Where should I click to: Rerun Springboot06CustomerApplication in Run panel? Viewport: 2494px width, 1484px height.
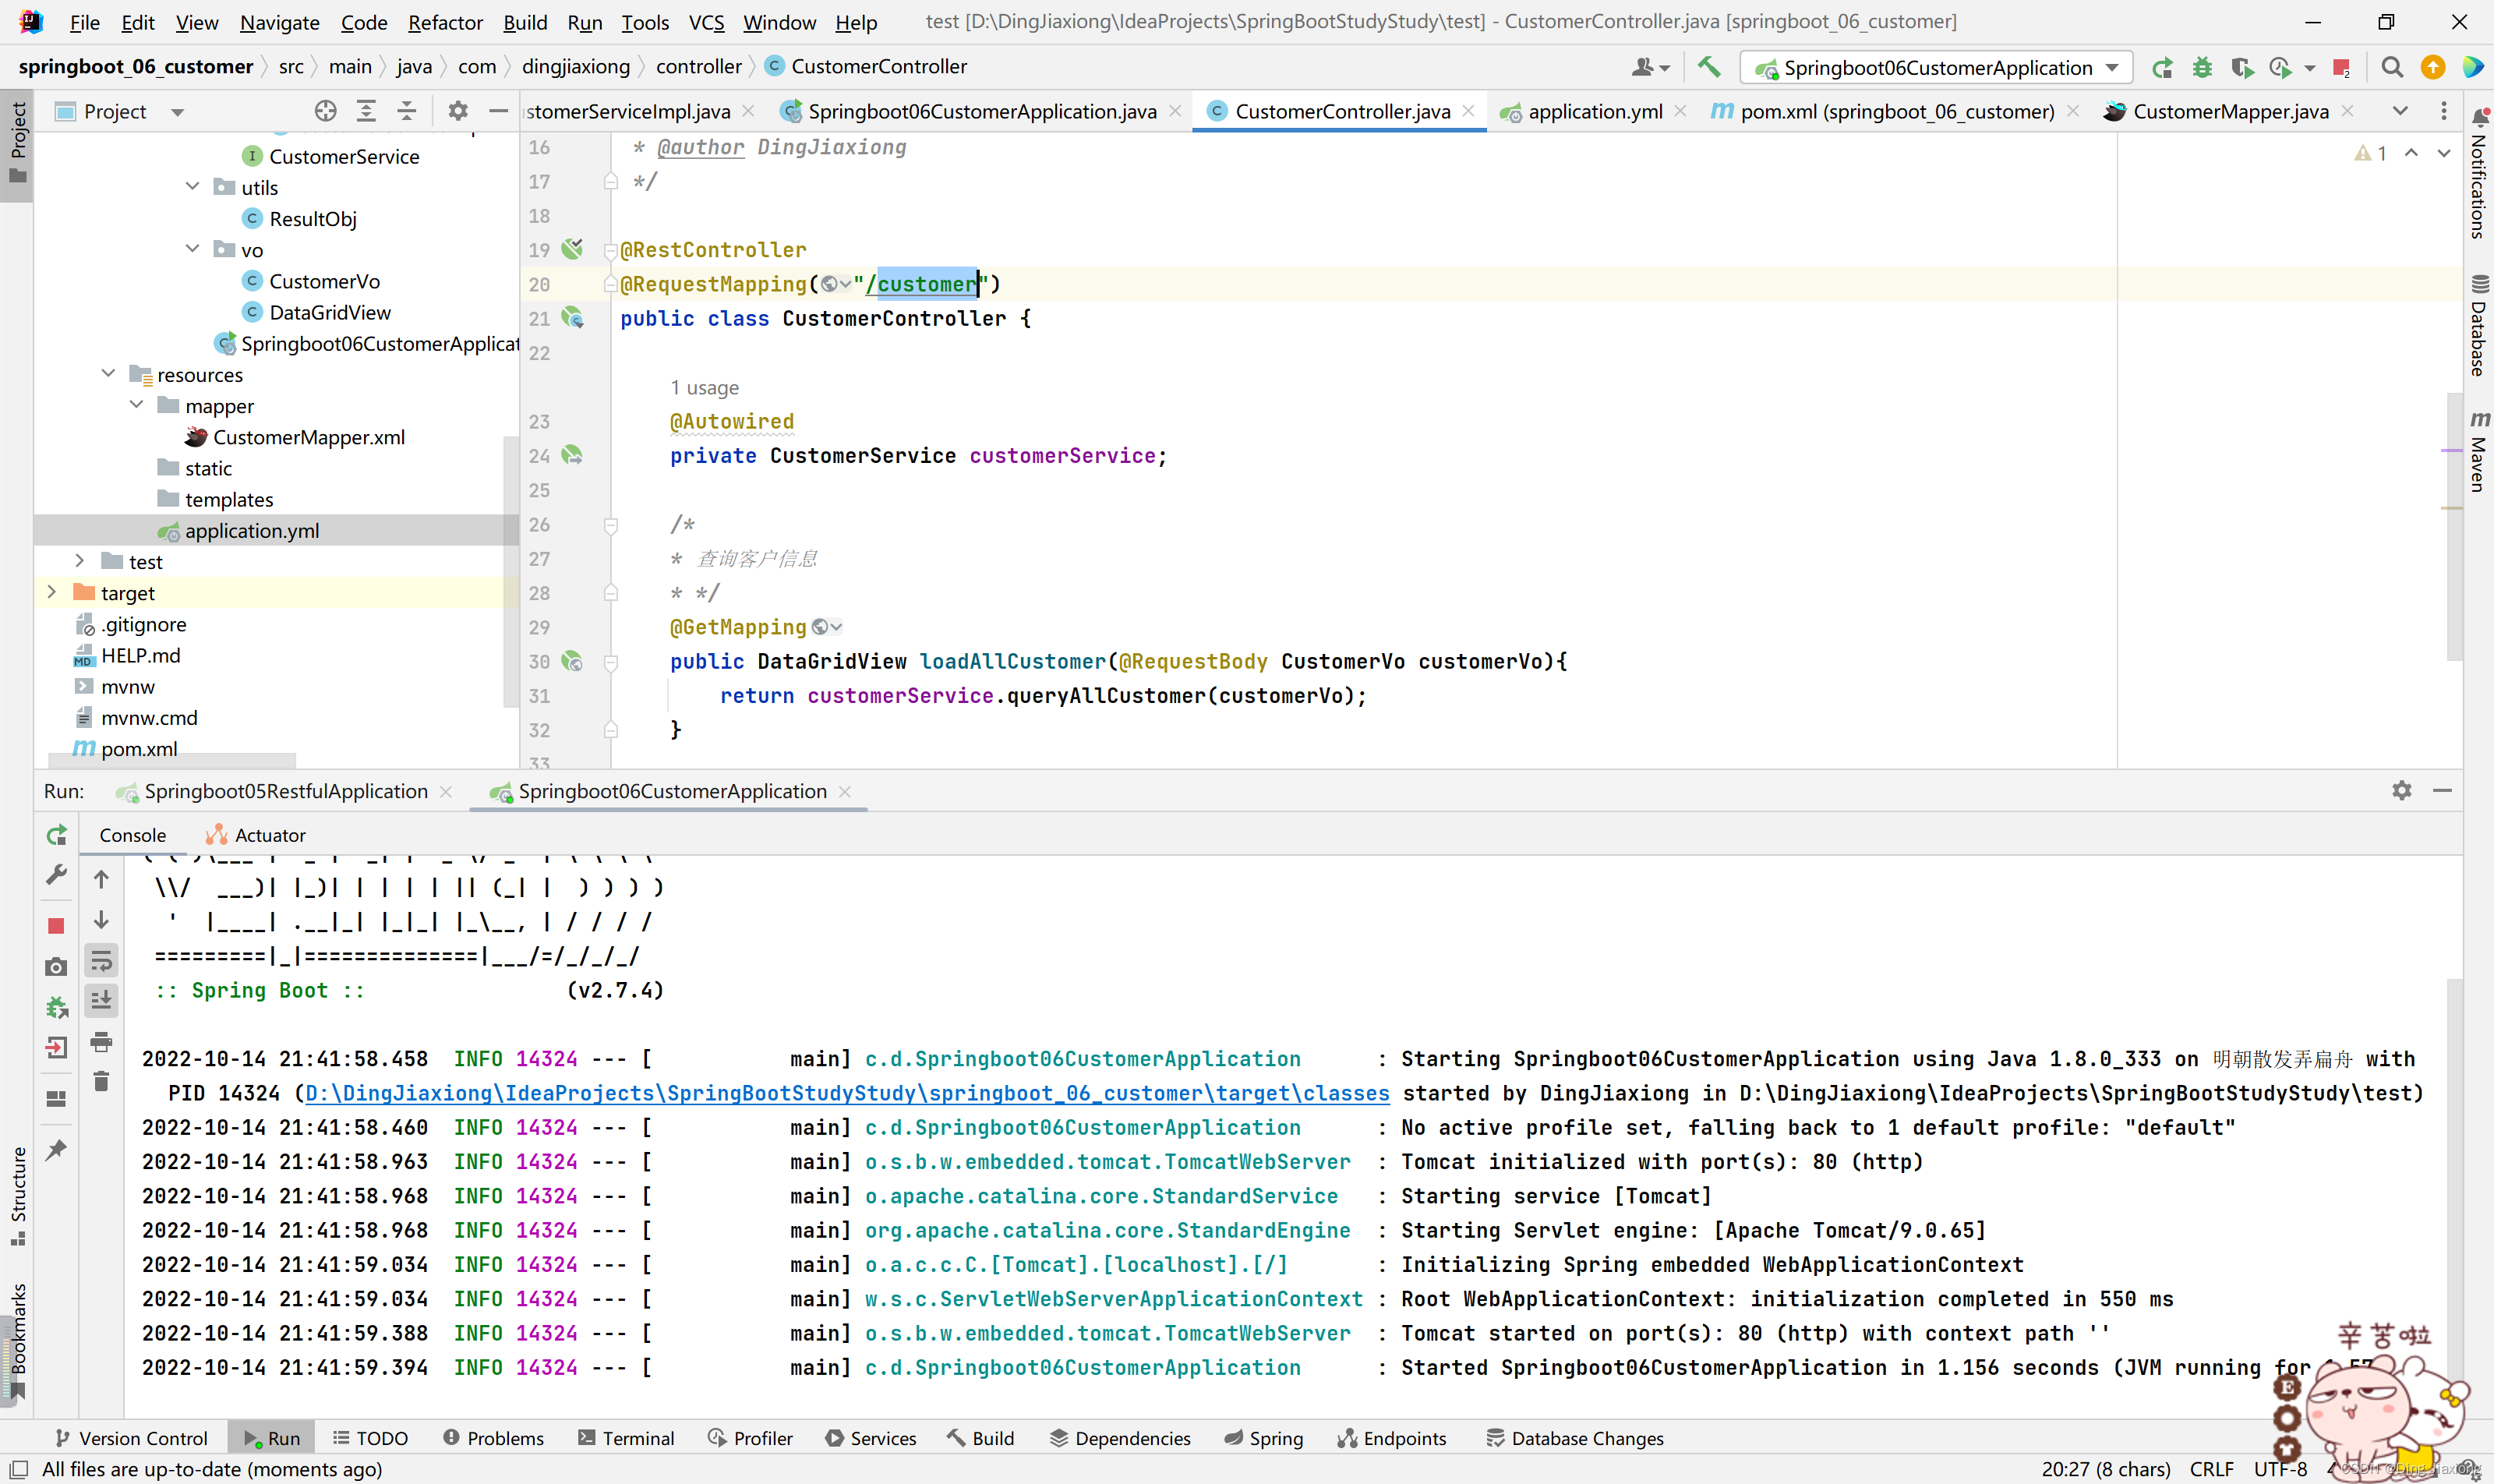click(56, 835)
